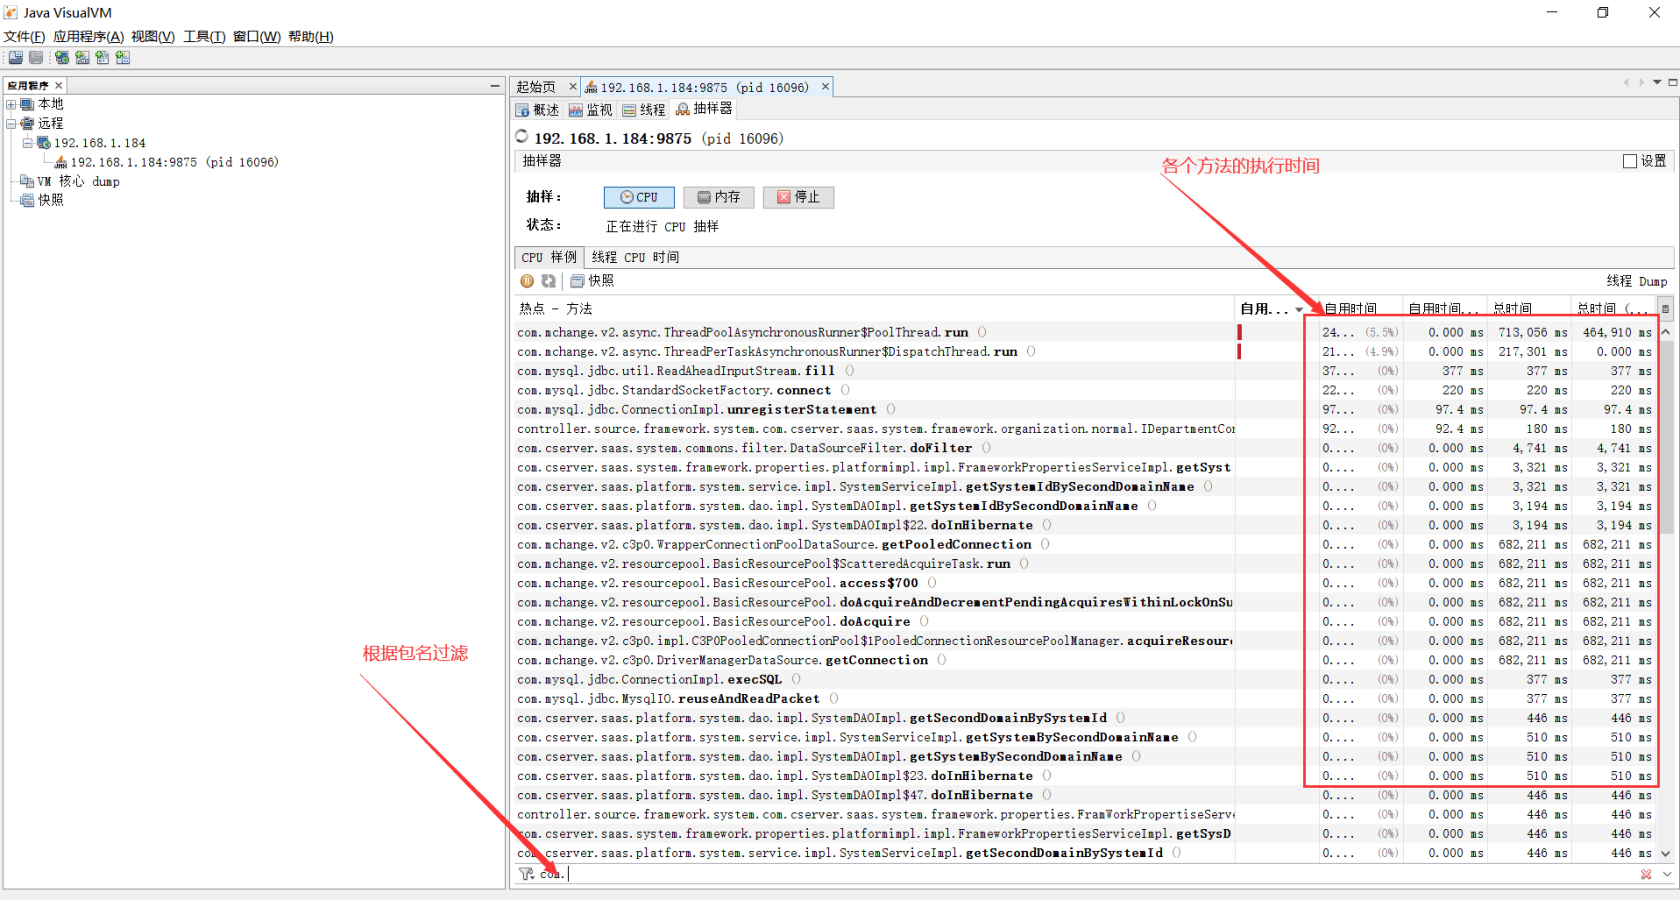Click the vertical scrollbar thumb in table
Viewport: 1680px width, 900px height.
(x=1665, y=435)
